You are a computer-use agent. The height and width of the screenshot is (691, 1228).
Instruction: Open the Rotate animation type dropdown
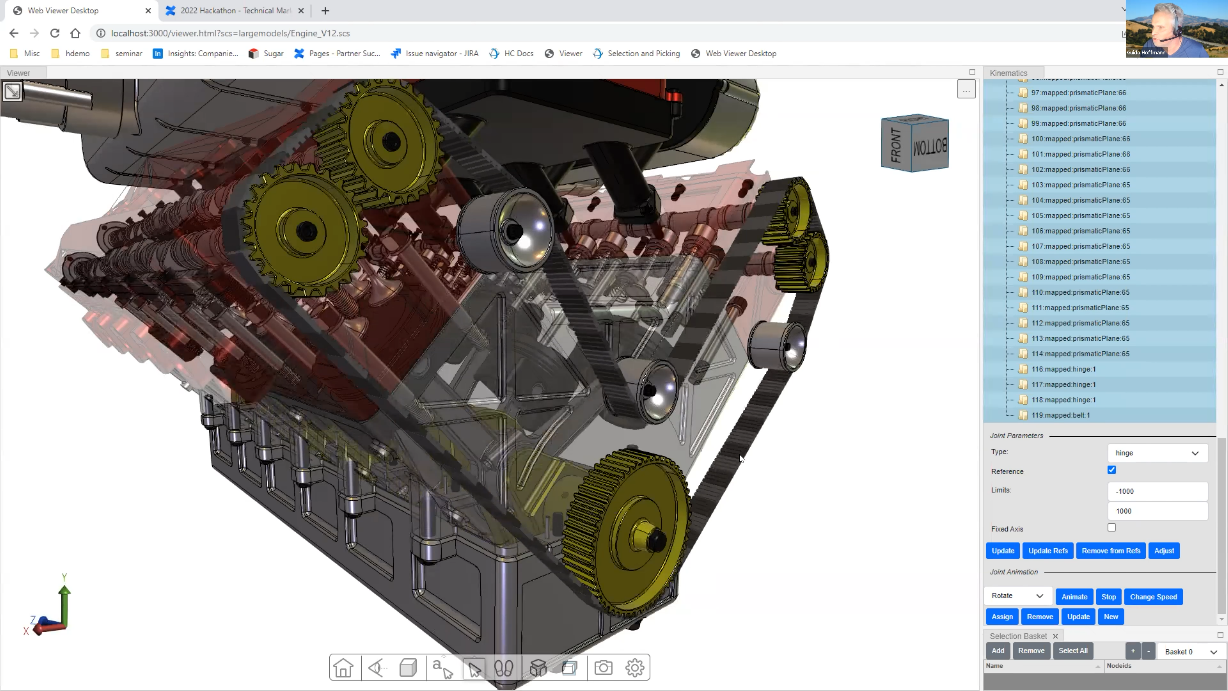click(1018, 596)
